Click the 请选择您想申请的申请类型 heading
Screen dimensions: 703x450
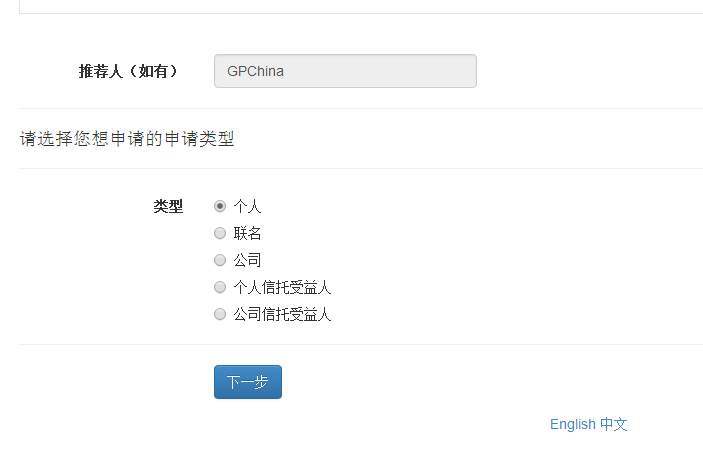click(x=127, y=138)
